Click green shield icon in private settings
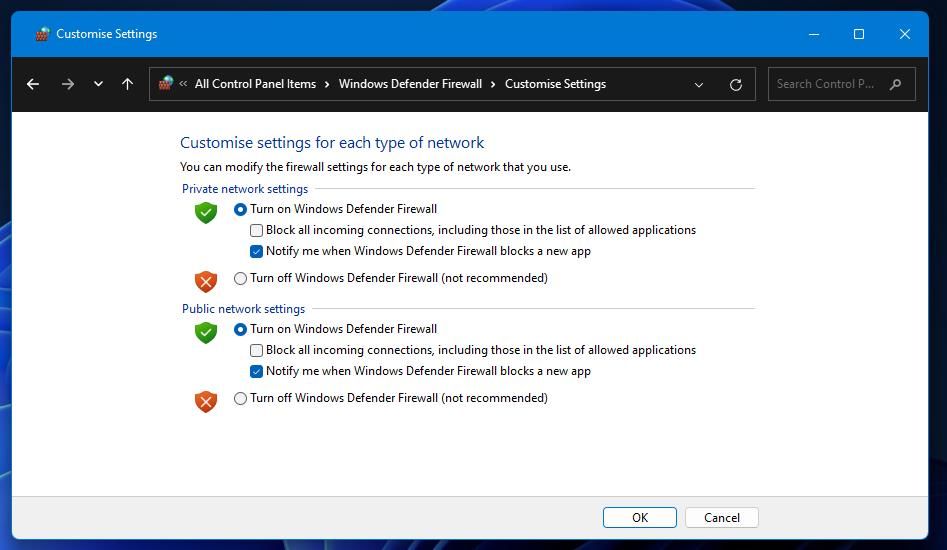 pos(206,213)
